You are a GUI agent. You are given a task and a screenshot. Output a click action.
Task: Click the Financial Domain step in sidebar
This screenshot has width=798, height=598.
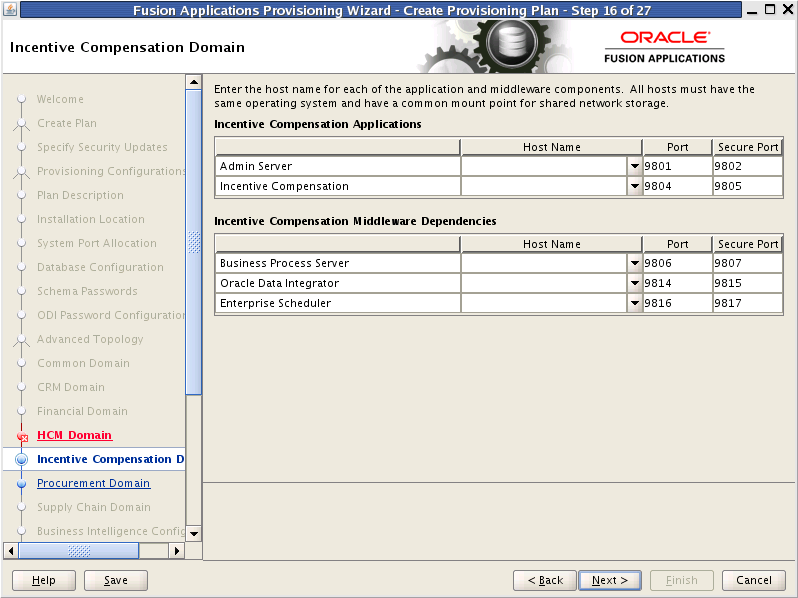point(82,411)
